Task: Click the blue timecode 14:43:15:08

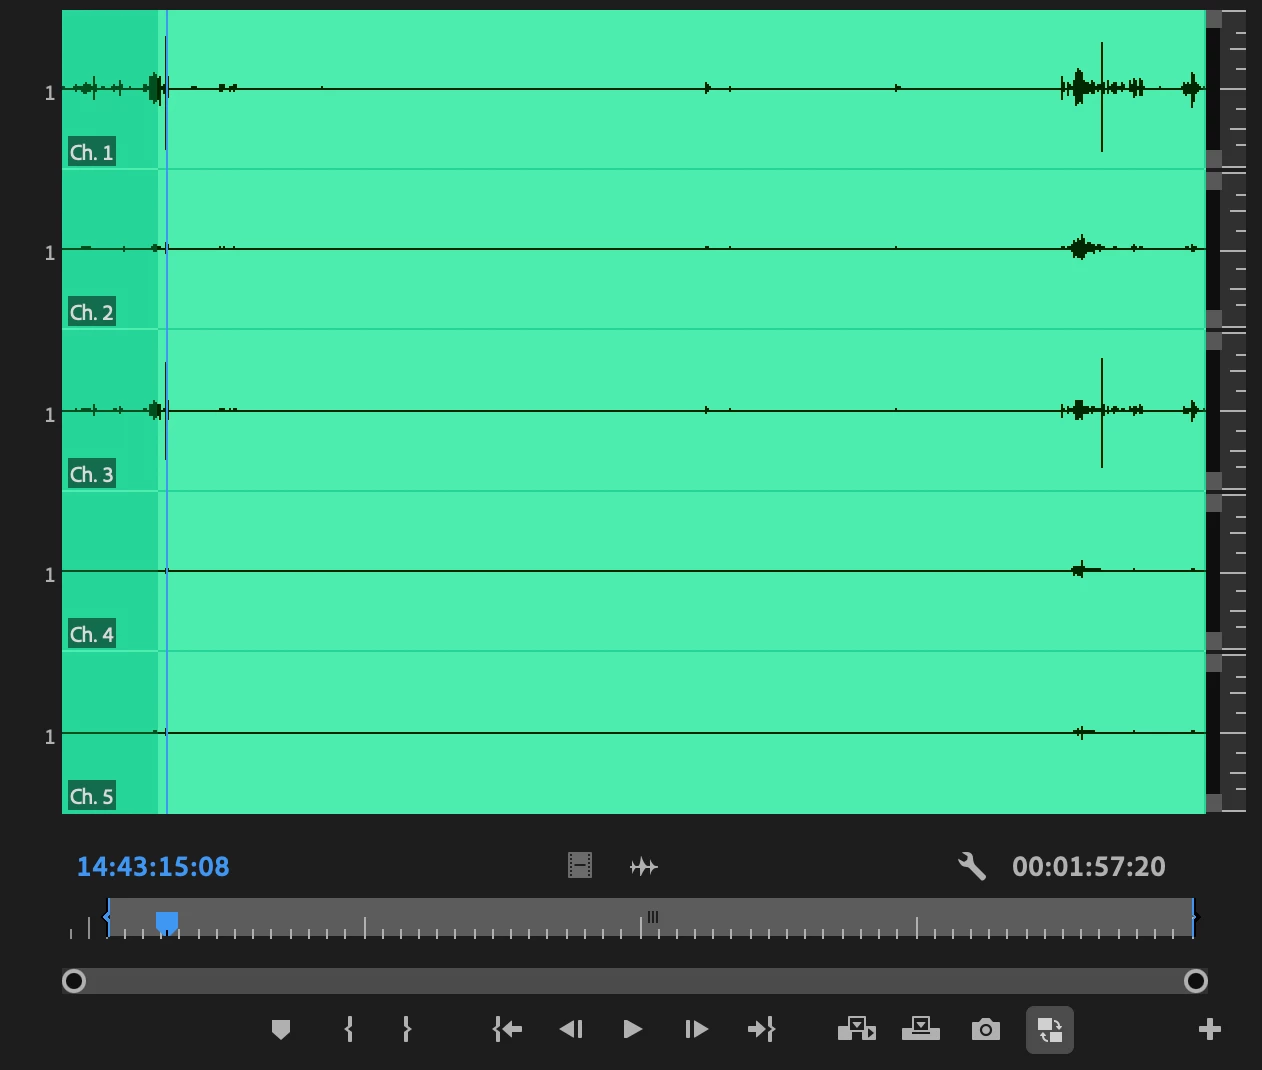Action: (153, 866)
